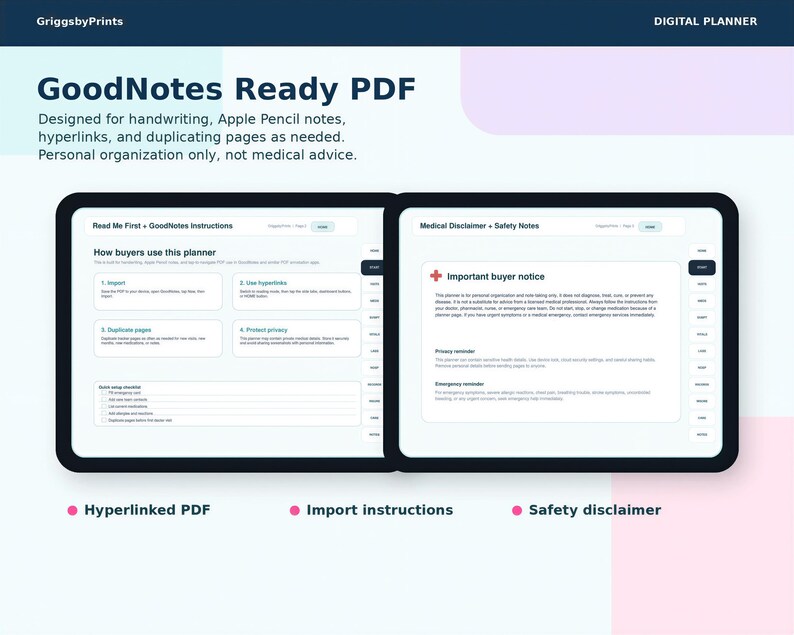Open VISITS side tab on Read Me First page
This screenshot has height=635, width=794.
[x=374, y=284]
